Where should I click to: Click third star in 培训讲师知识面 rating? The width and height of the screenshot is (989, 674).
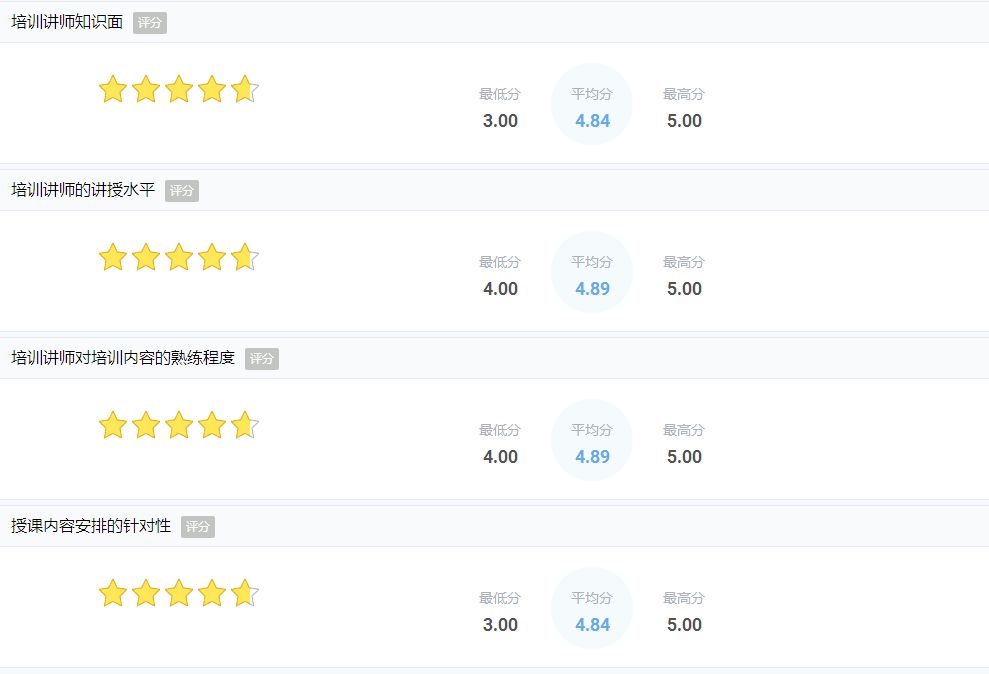pos(179,90)
